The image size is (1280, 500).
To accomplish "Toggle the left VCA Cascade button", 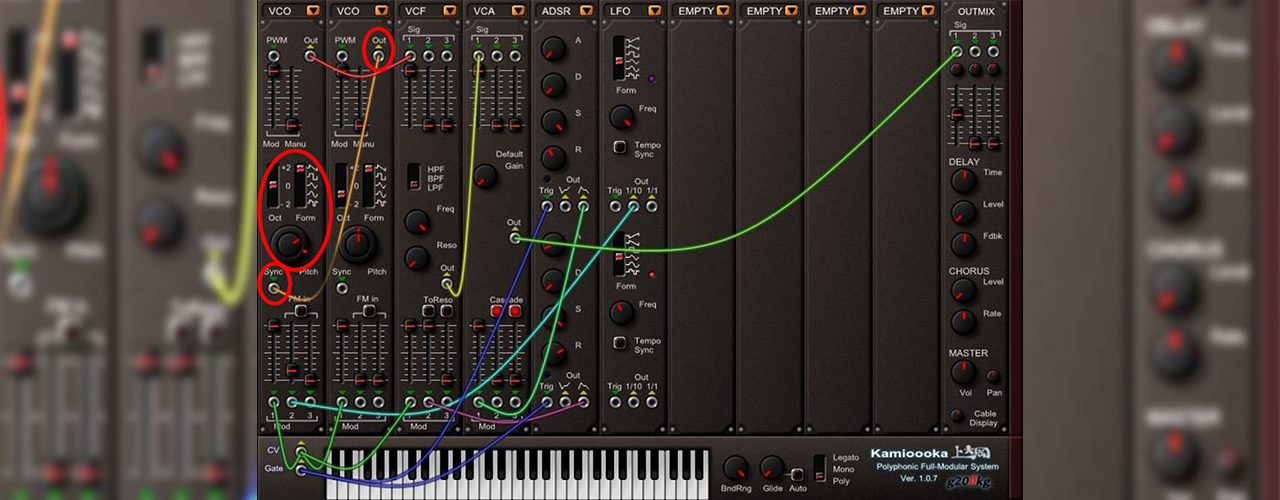I will pyautogui.click(x=497, y=311).
